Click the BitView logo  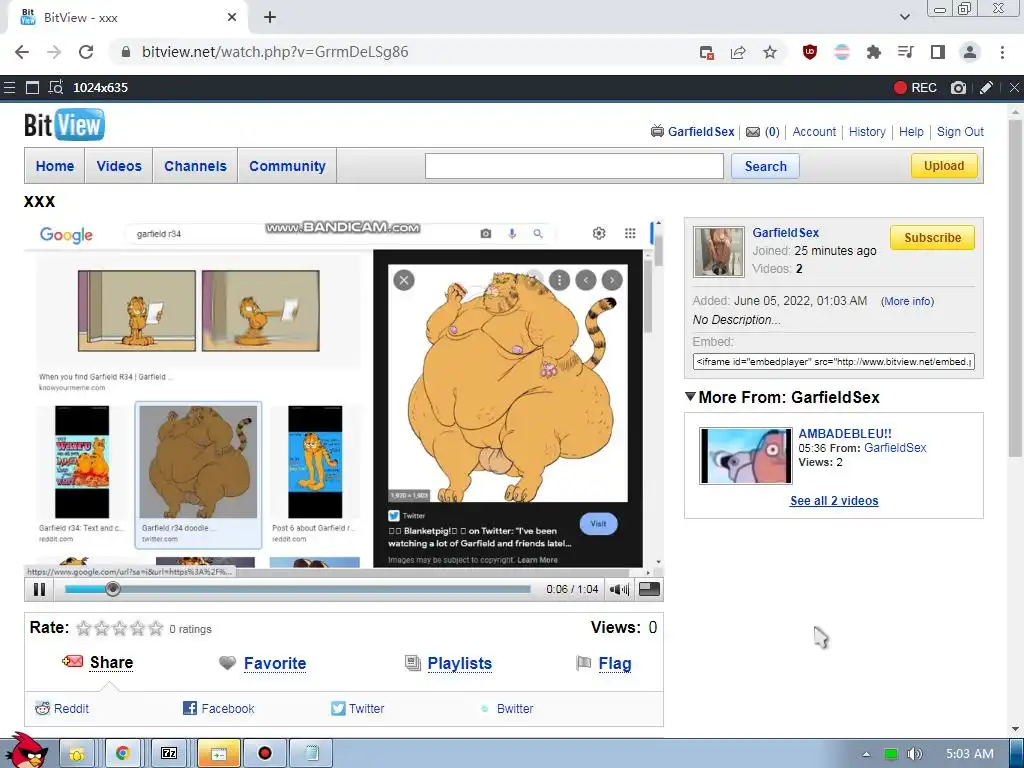click(x=64, y=125)
